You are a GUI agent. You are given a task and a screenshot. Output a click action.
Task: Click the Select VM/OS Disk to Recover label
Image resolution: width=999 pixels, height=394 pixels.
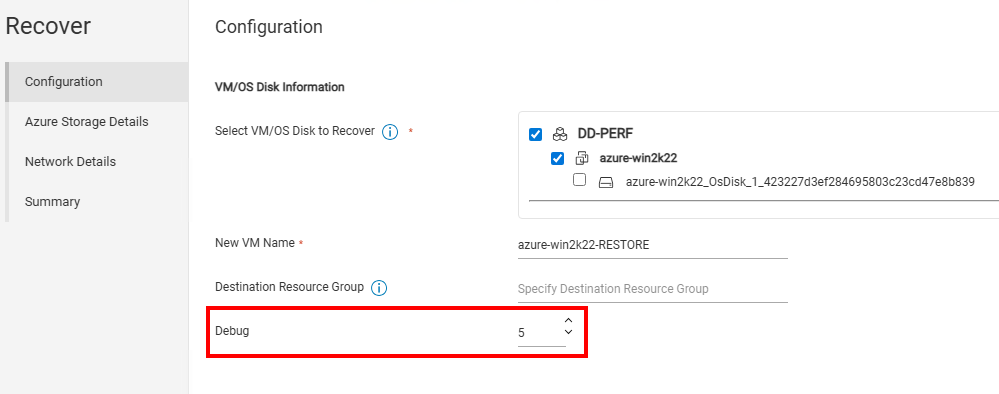(x=295, y=131)
